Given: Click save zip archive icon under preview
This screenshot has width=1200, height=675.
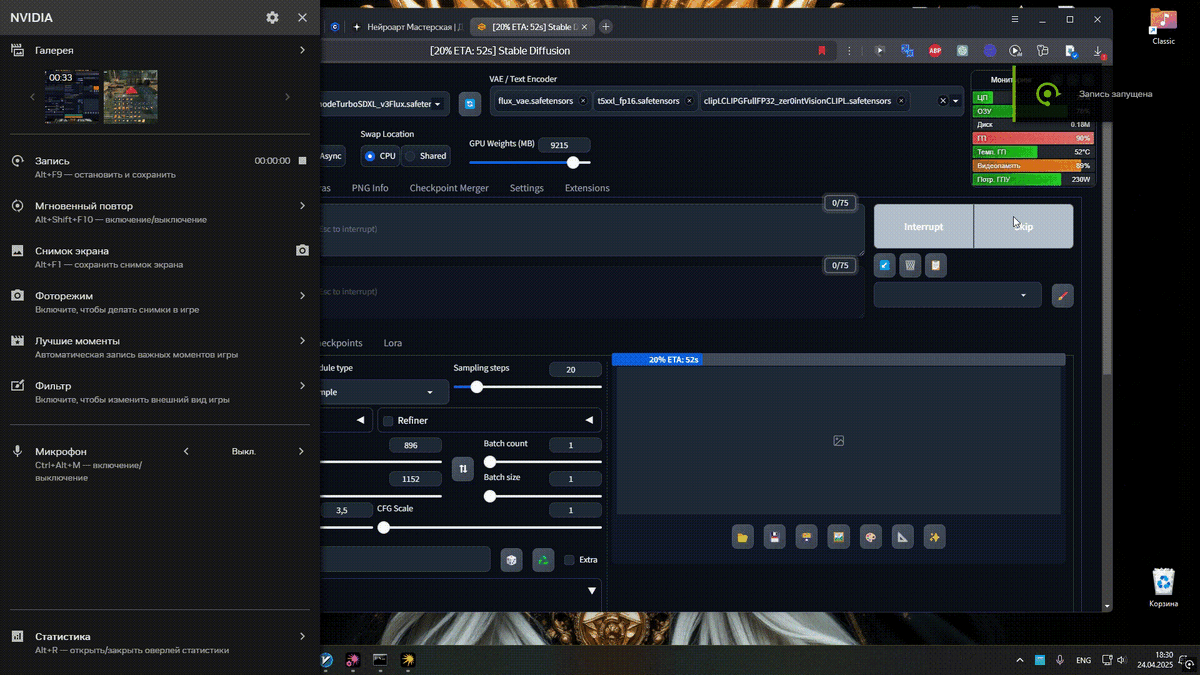Looking at the screenshot, I should click(x=806, y=537).
